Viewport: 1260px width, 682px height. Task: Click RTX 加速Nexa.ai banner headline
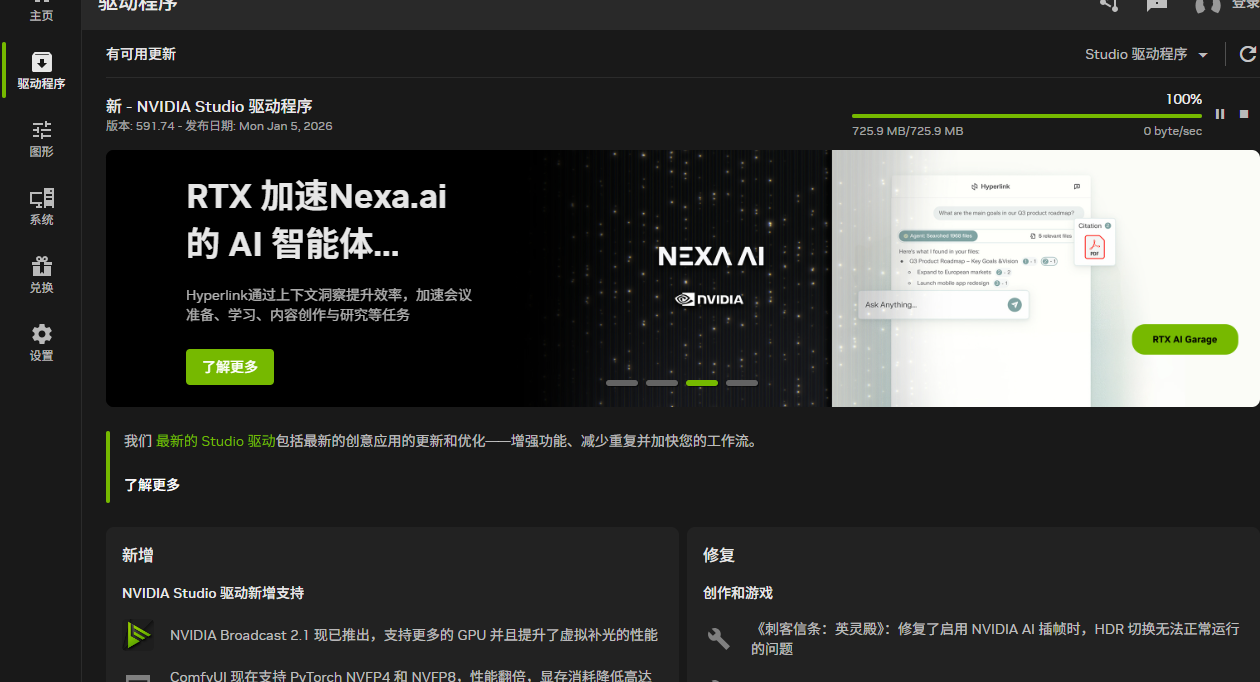[316, 220]
